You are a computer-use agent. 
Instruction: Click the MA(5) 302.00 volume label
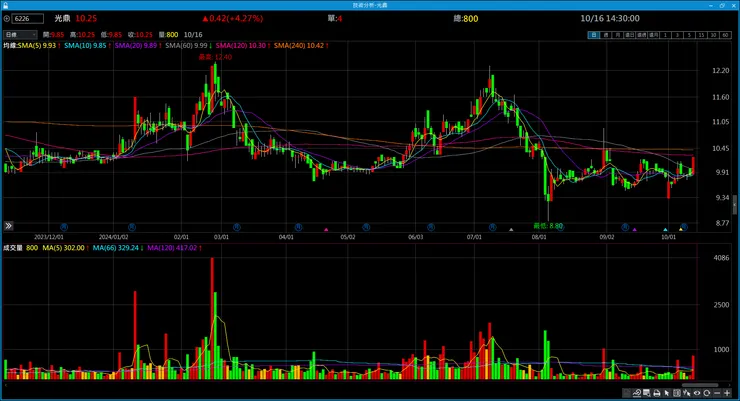[x=66, y=248]
